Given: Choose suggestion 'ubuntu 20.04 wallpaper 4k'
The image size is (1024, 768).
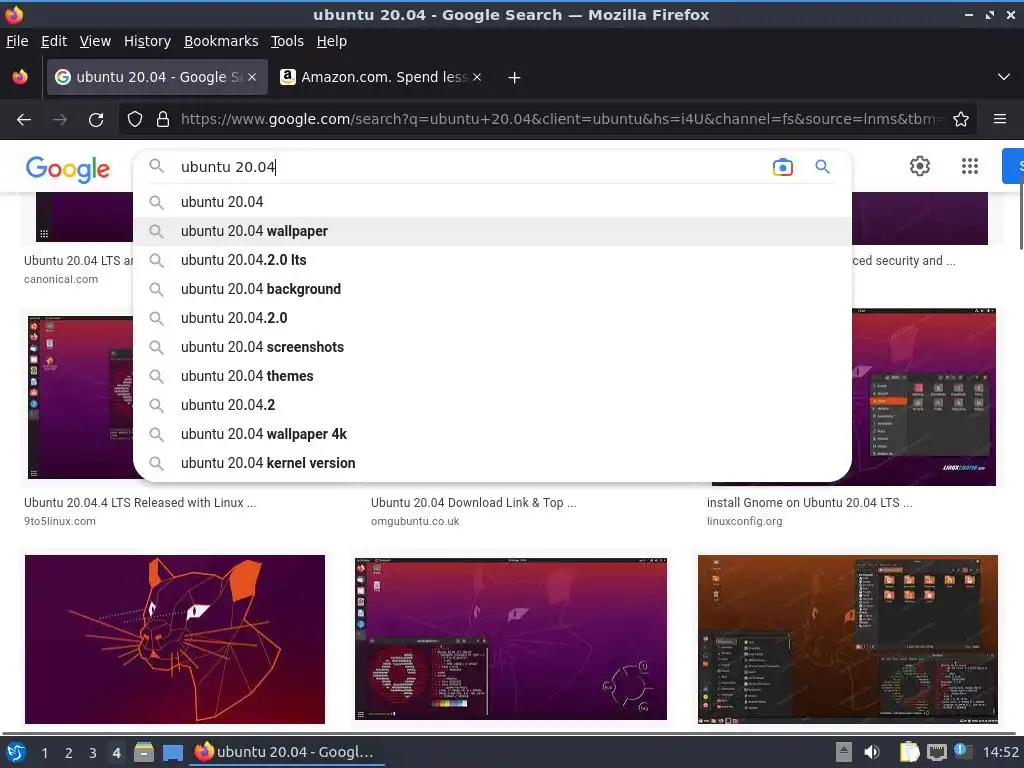Looking at the screenshot, I should coord(492,434).
